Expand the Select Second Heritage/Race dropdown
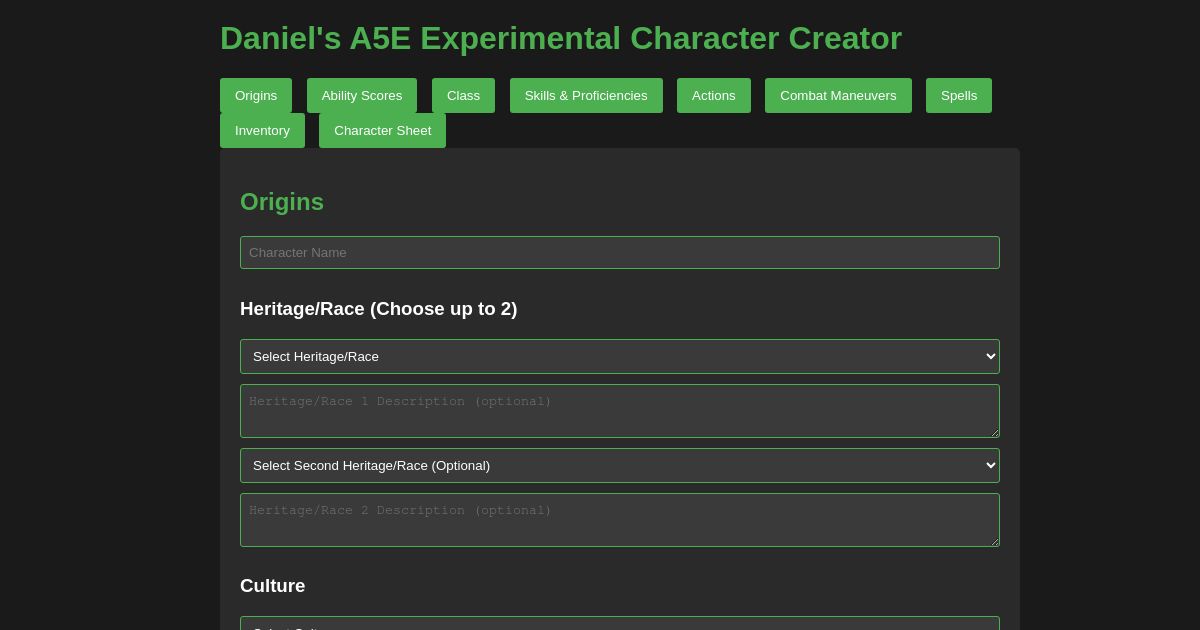This screenshot has width=1200, height=630. pyautogui.click(x=620, y=465)
